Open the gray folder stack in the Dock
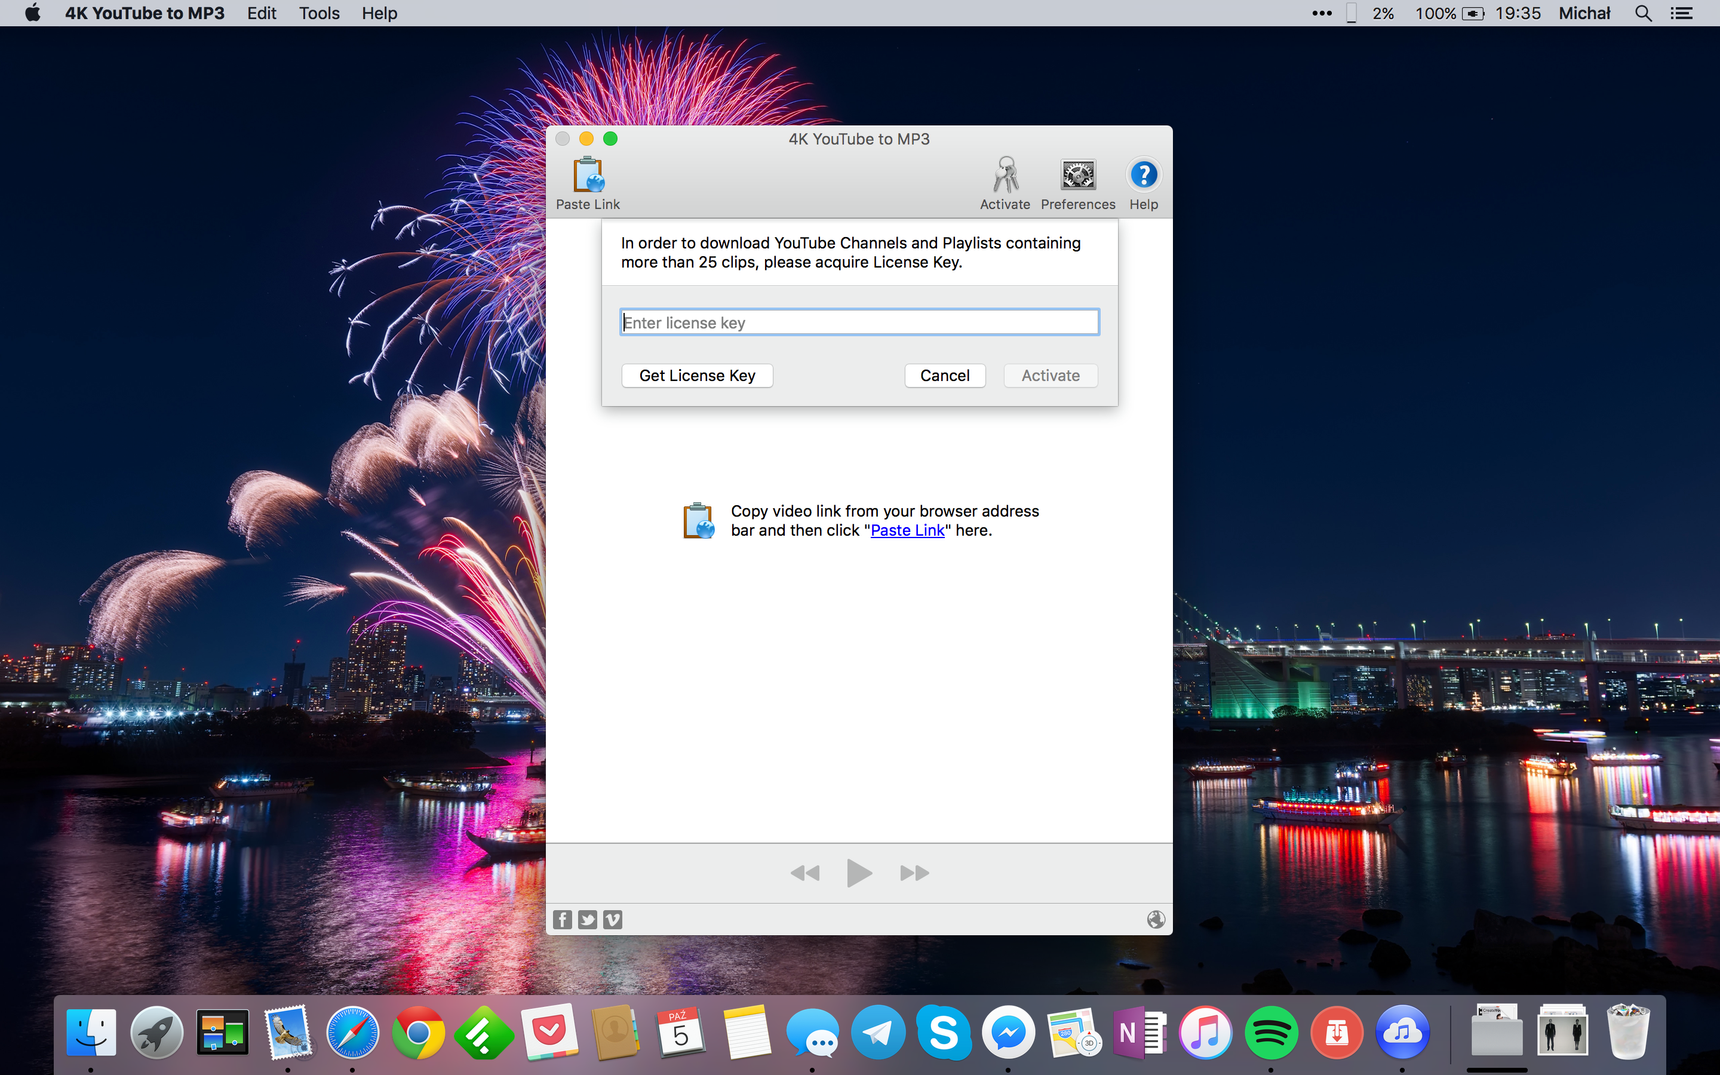The width and height of the screenshot is (1720, 1075). tap(1497, 1031)
